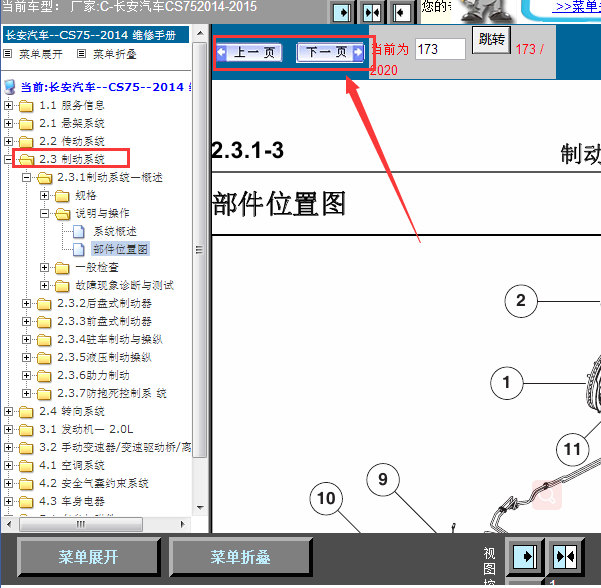Expand the 故障现象诊断与测试 folder
The image size is (601, 588).
pos(44,286)
